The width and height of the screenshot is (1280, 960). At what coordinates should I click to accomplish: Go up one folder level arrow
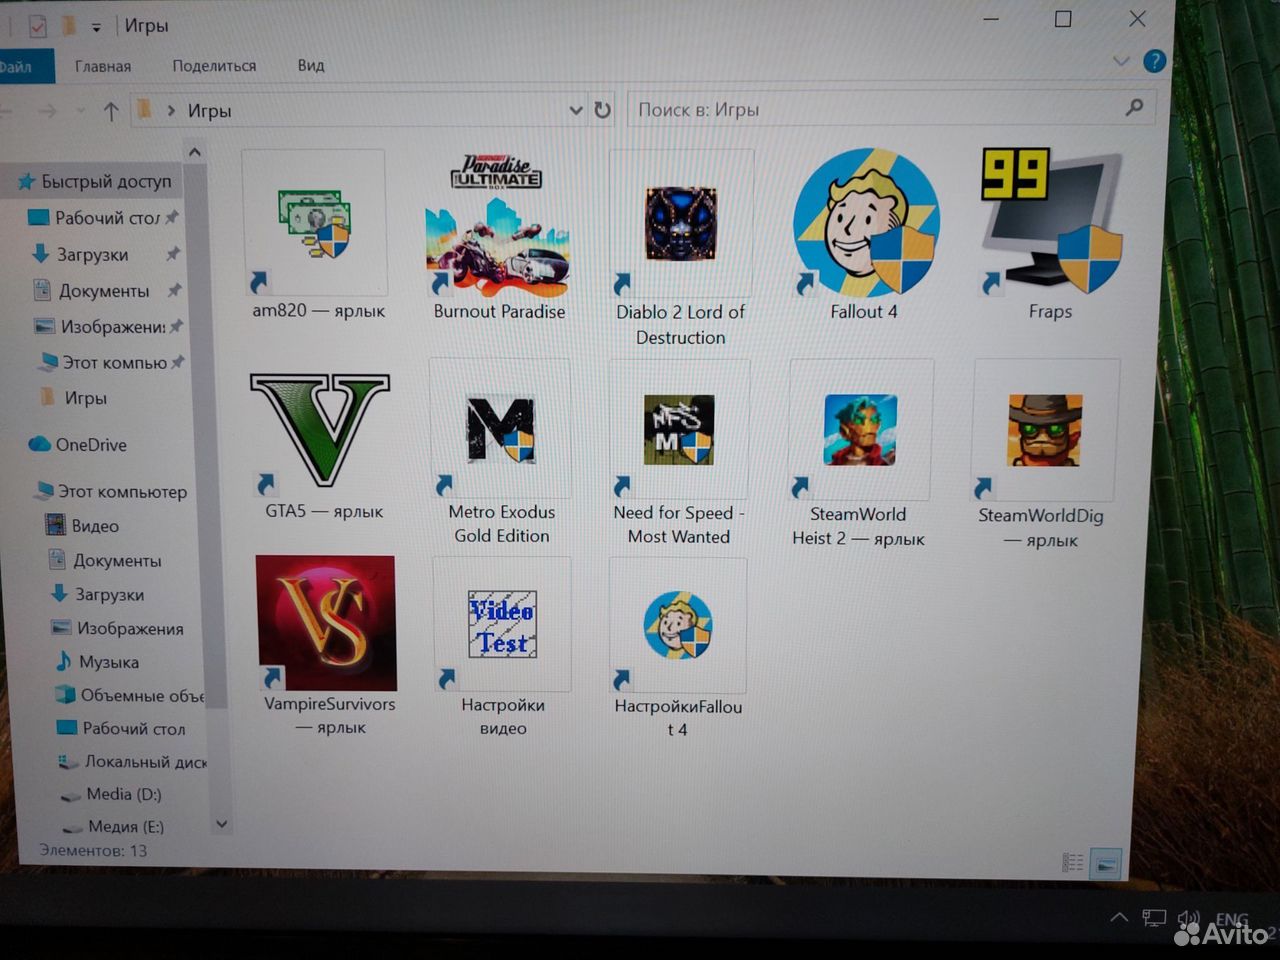click(111, 111)
